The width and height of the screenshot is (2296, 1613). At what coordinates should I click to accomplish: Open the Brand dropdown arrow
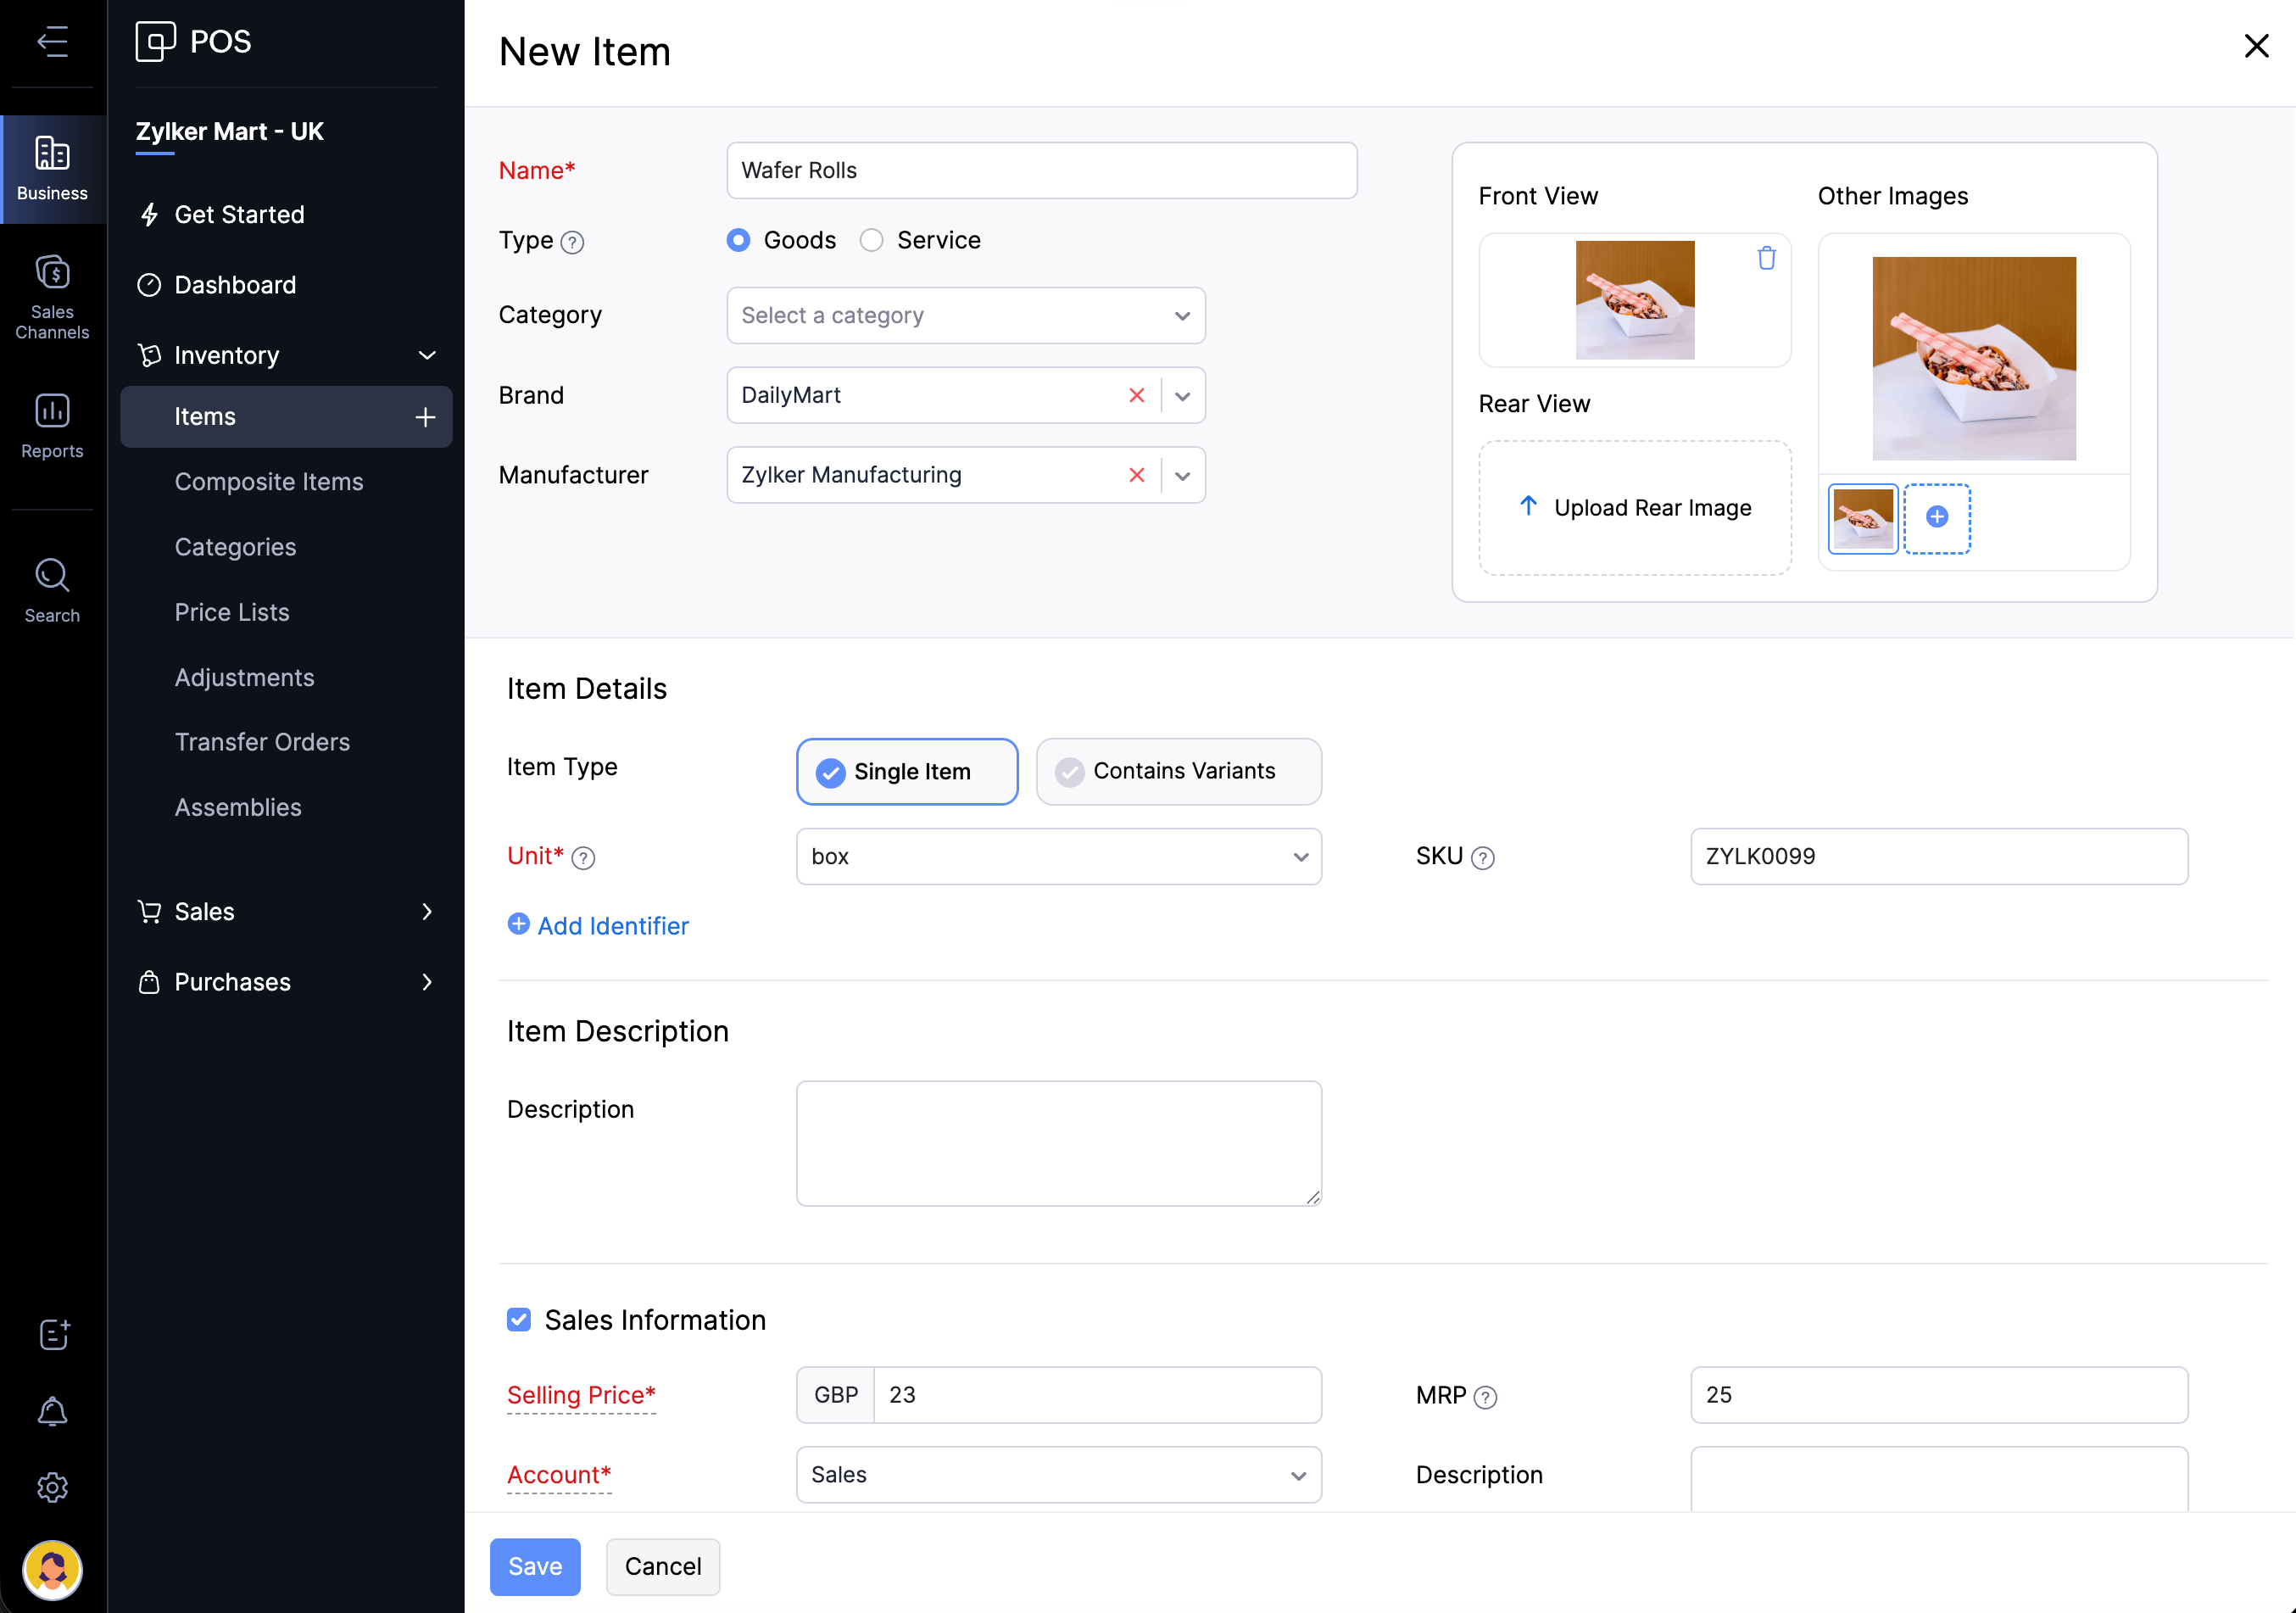point(1183,396)
